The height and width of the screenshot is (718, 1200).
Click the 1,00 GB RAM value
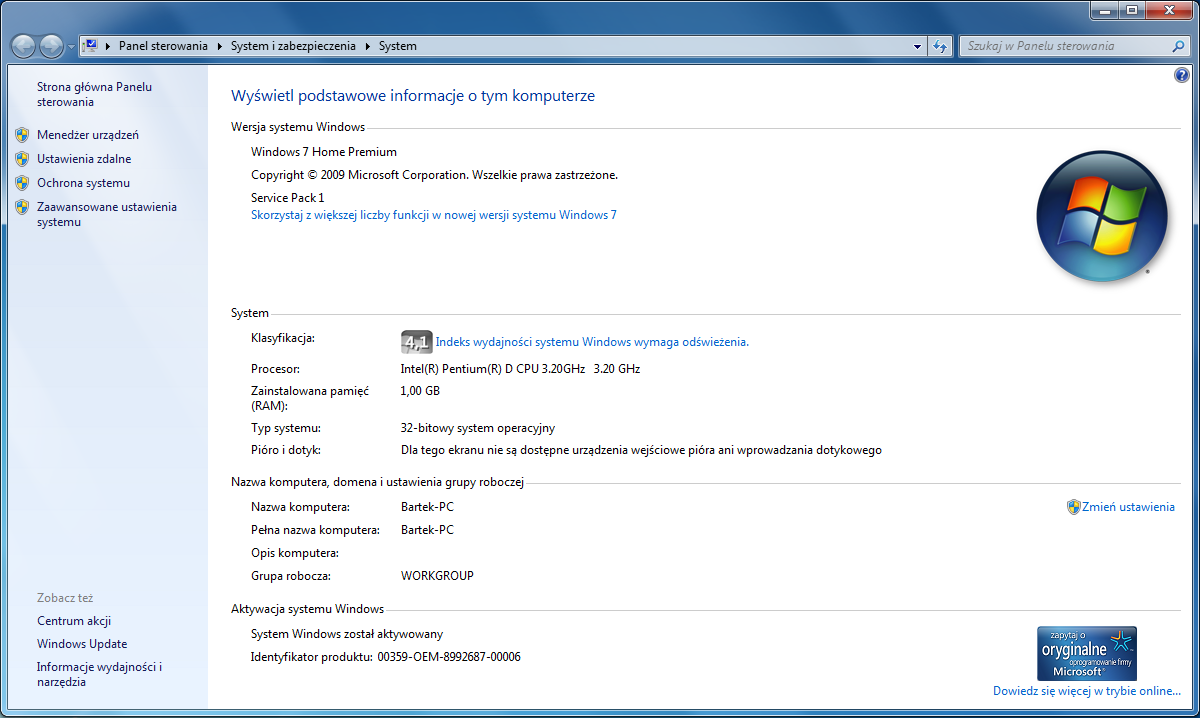pos(420,391)
